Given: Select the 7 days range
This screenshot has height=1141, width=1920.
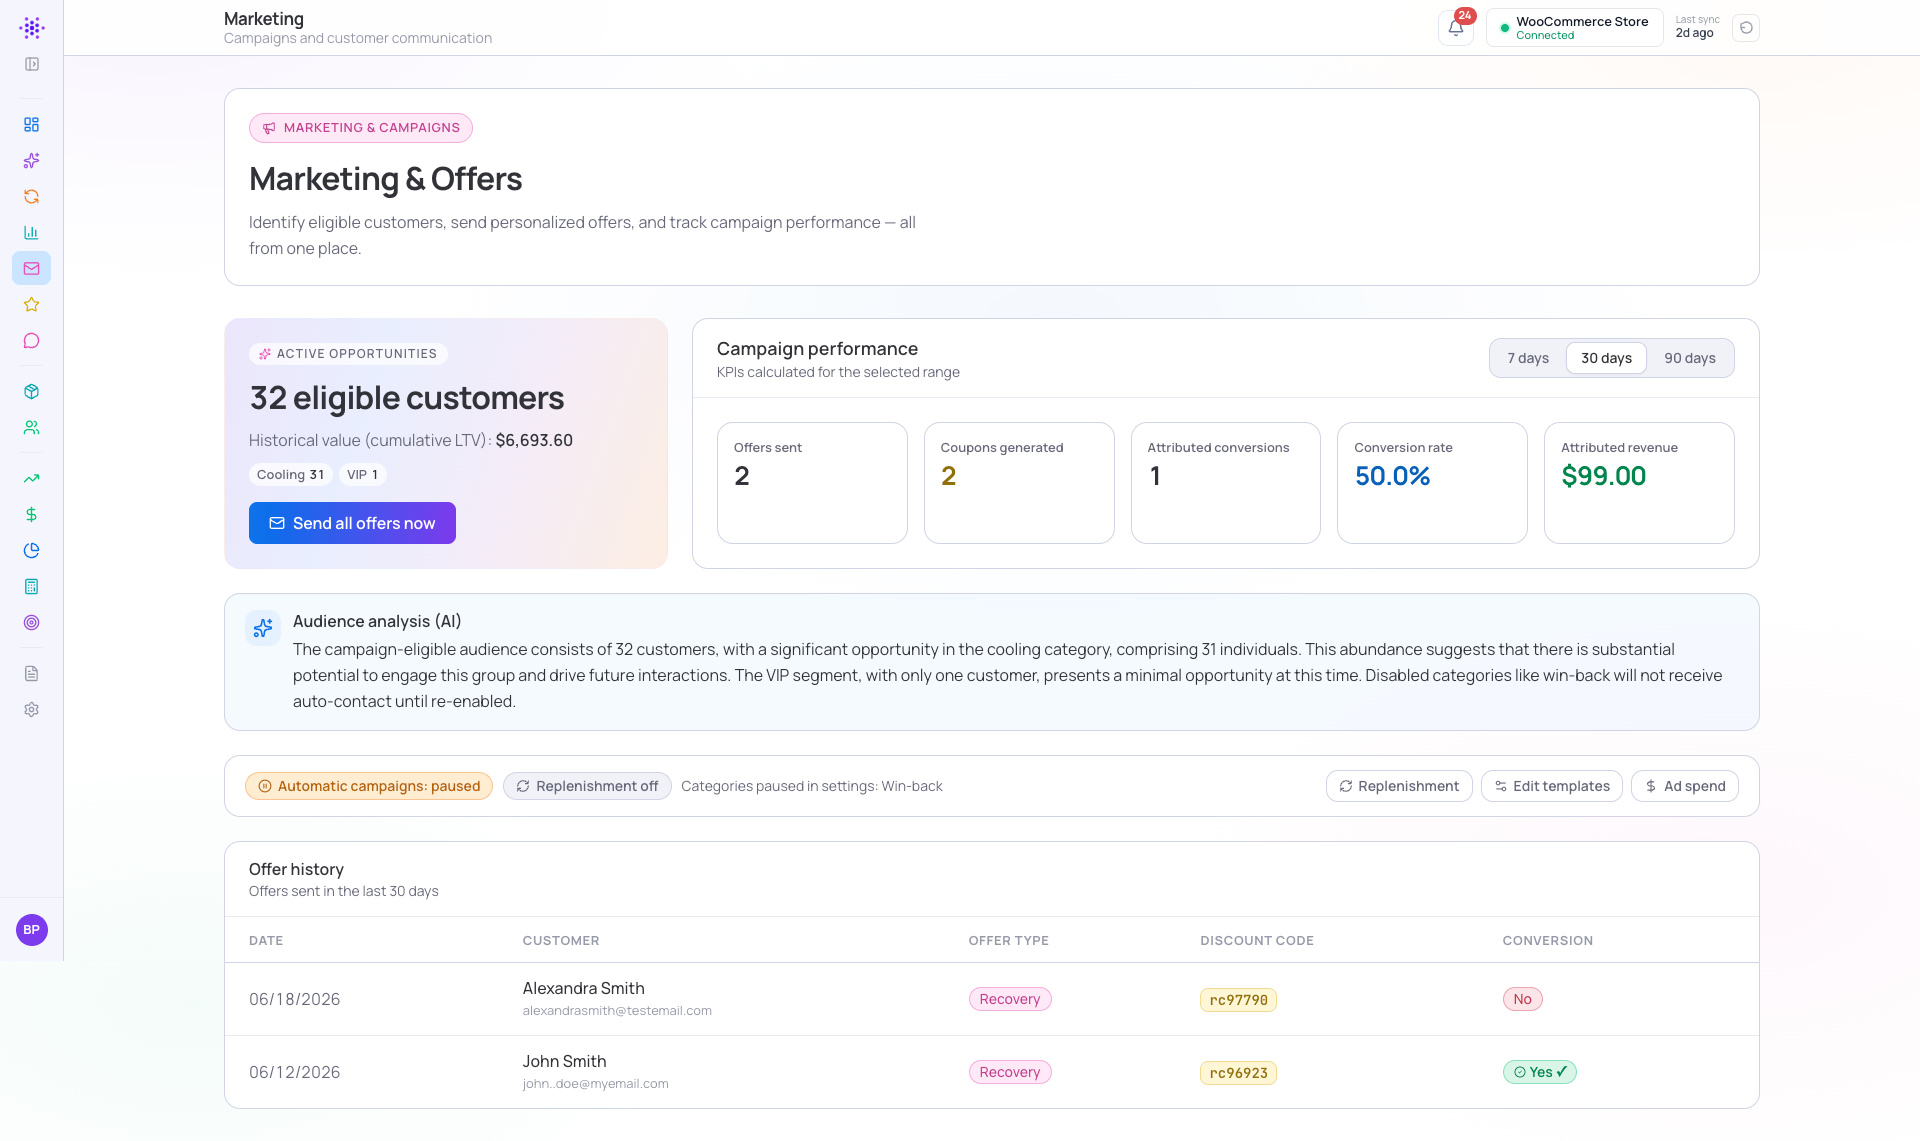Looking at the screenshot, I should (x=1528, y=358).
